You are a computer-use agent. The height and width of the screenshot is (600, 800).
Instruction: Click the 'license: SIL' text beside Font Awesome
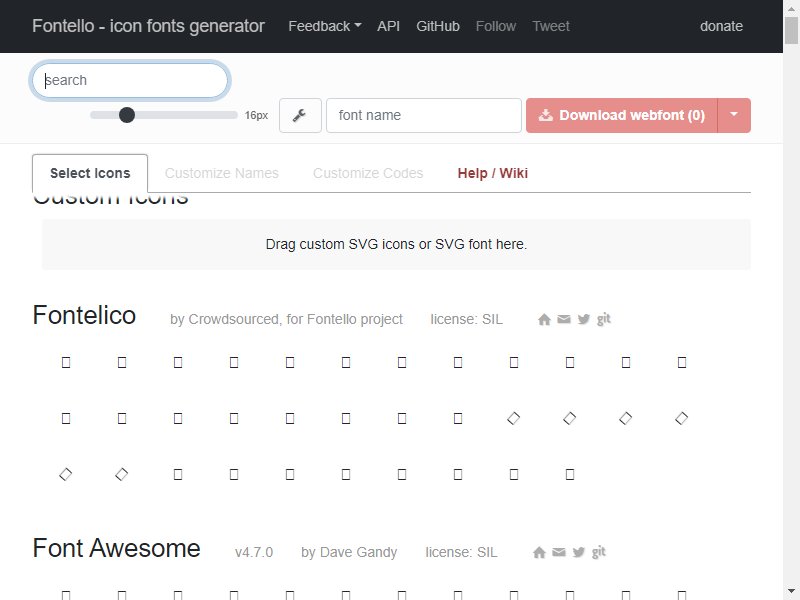click(461, 553)
